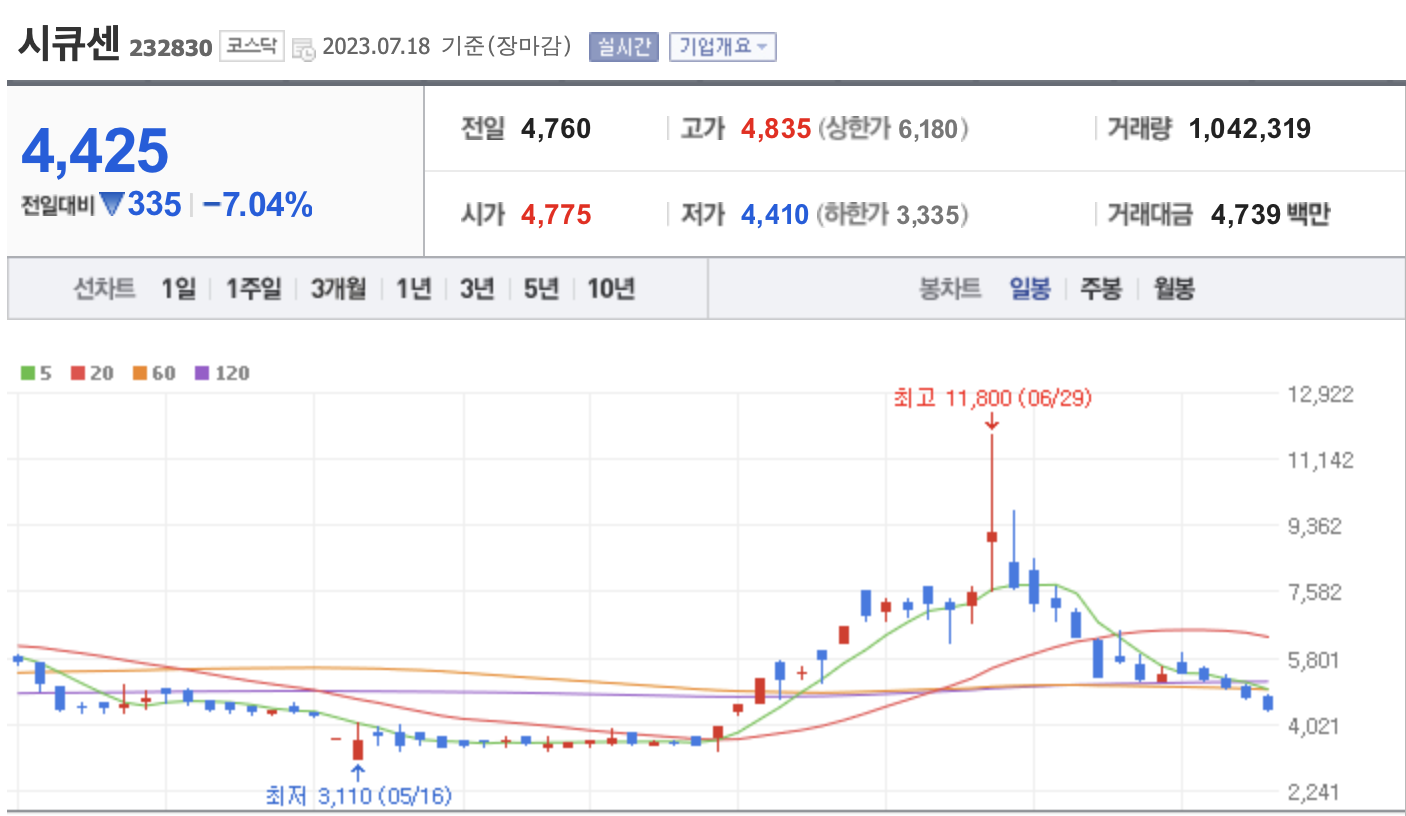Viewport: 1406px width, 816px height.
Task: Select the 3년 line chart tab
Action: coord(477,289)
